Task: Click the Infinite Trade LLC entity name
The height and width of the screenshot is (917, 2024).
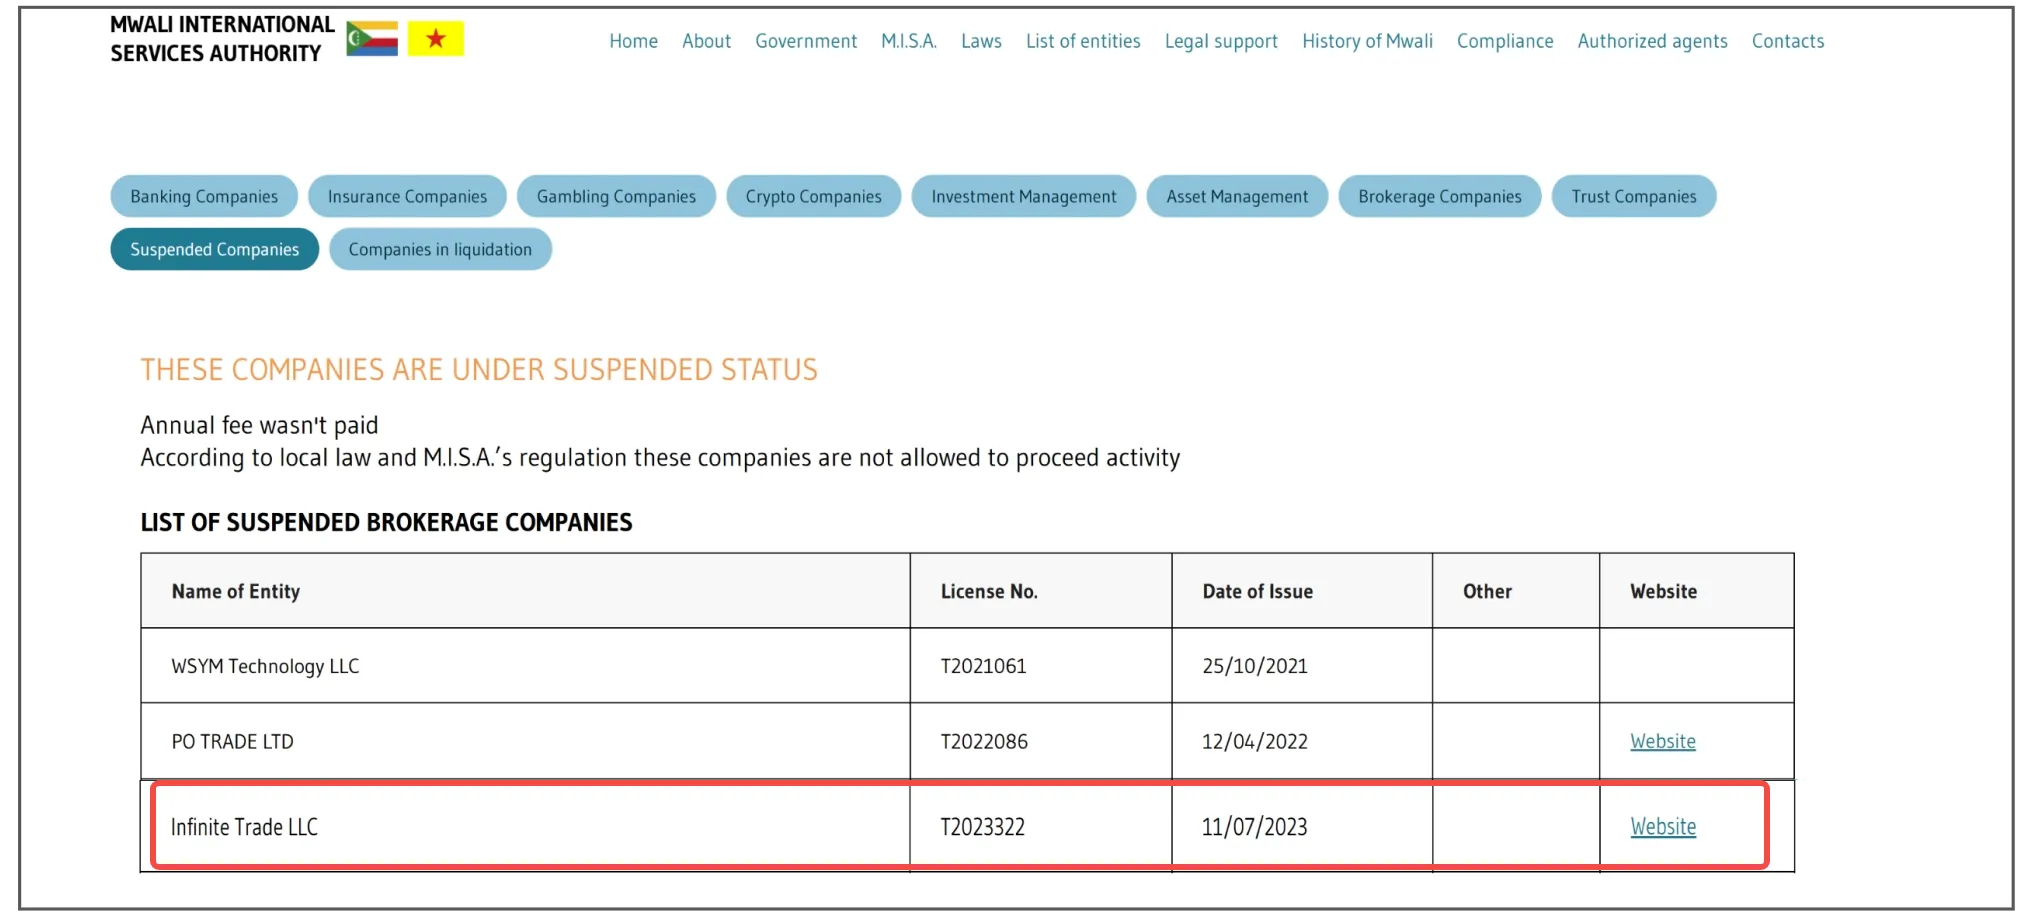Action: point(244,827)
